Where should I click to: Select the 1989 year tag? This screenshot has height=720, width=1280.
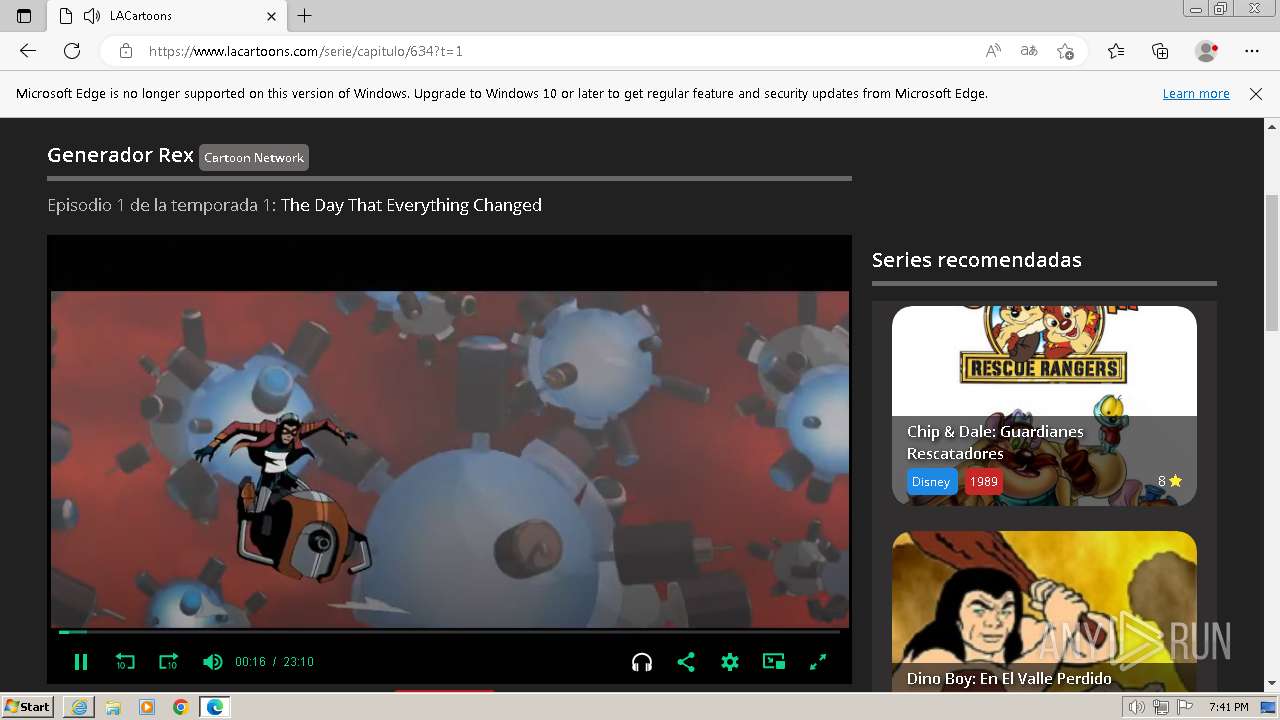984,482
